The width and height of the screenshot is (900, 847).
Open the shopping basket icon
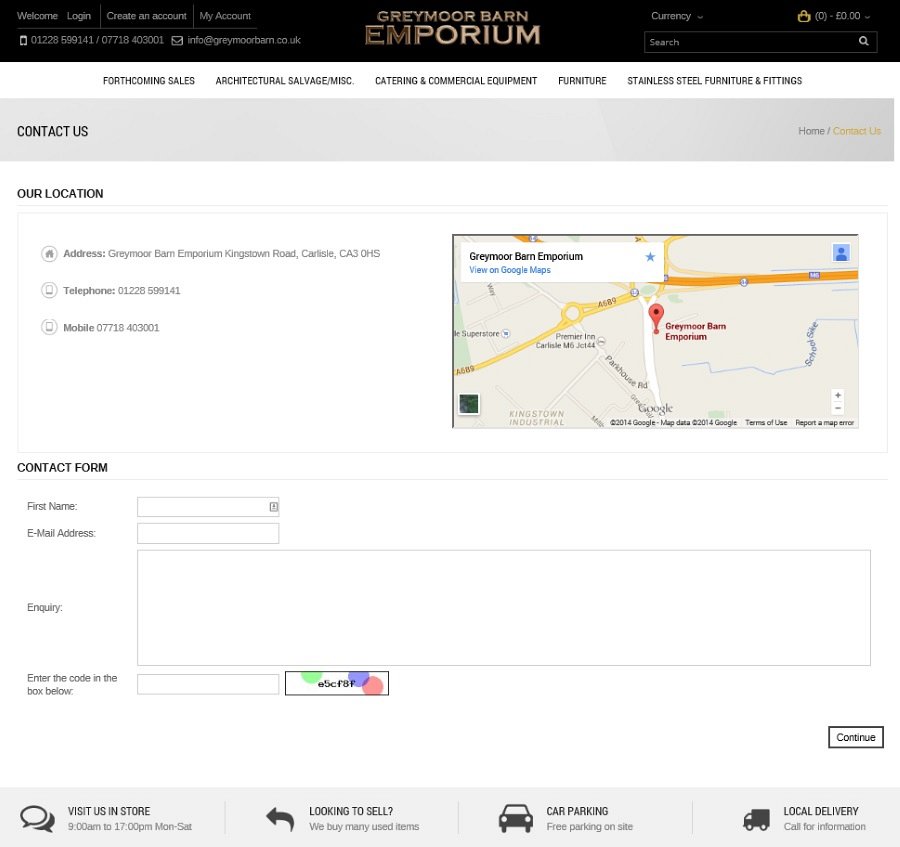coord(804,16)
